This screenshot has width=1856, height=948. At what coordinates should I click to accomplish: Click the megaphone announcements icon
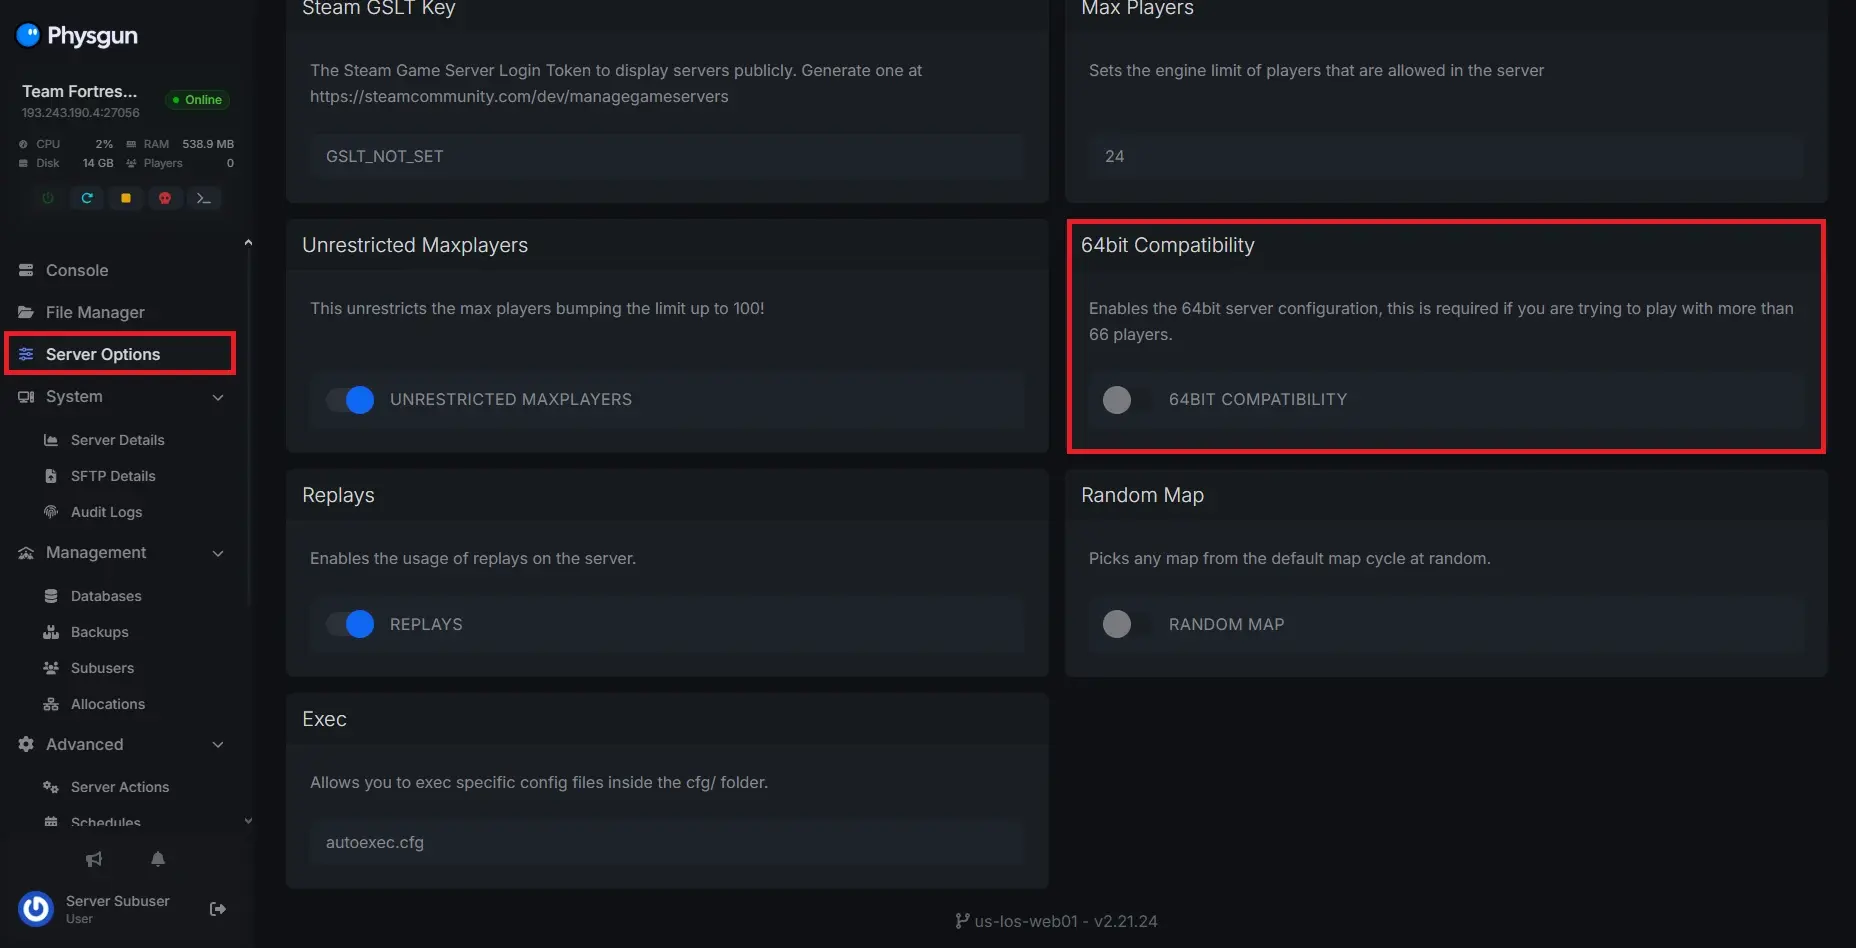pyautogui.click(x=94, y=859)
